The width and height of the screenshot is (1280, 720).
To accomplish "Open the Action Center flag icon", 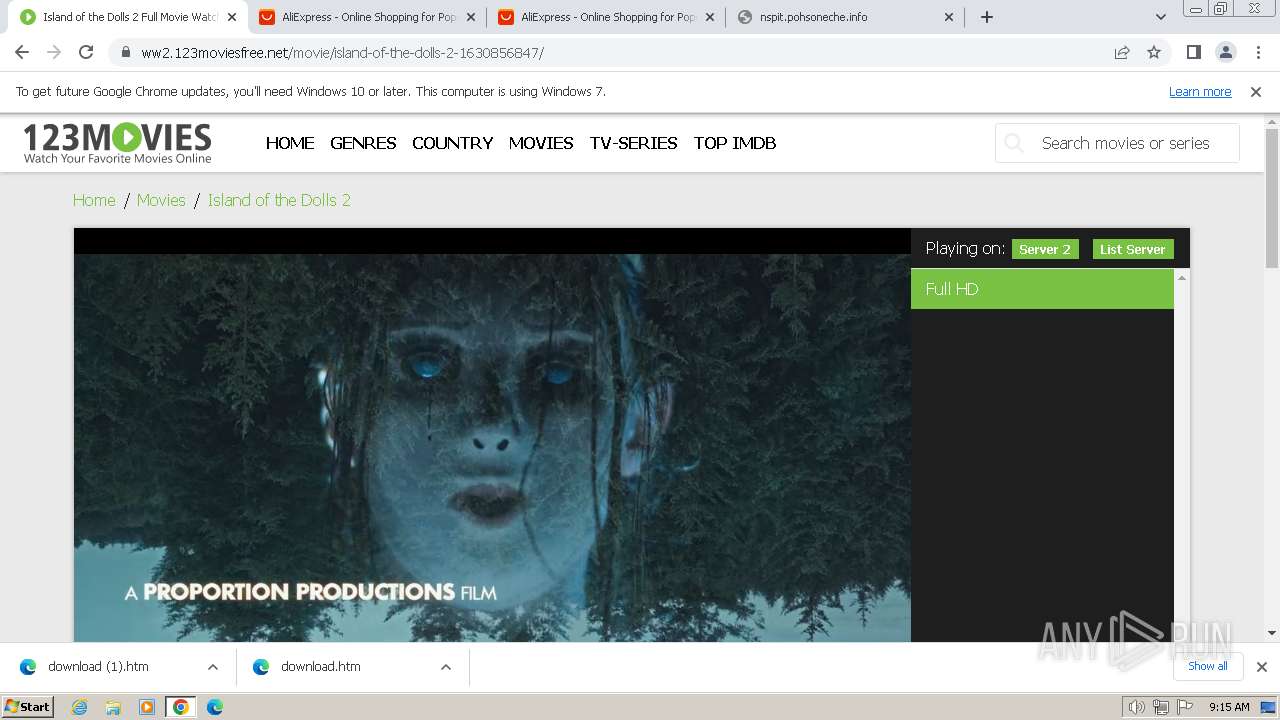I will click(1185, 707).
